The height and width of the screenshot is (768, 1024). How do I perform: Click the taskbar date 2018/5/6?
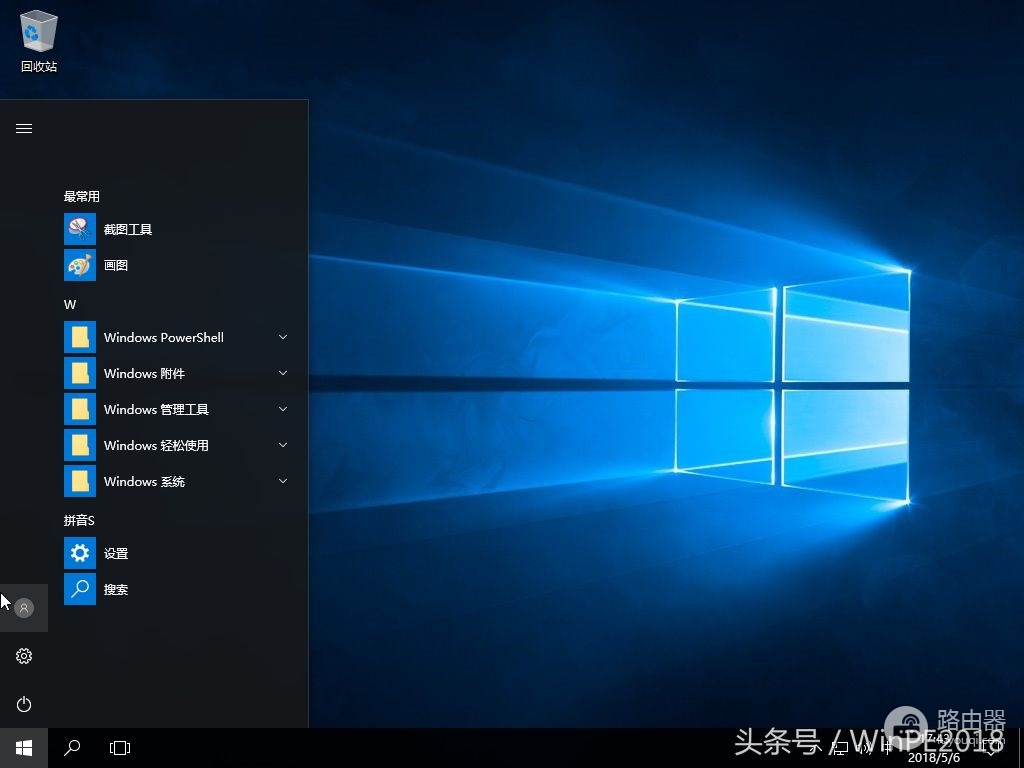pos(934,758)
